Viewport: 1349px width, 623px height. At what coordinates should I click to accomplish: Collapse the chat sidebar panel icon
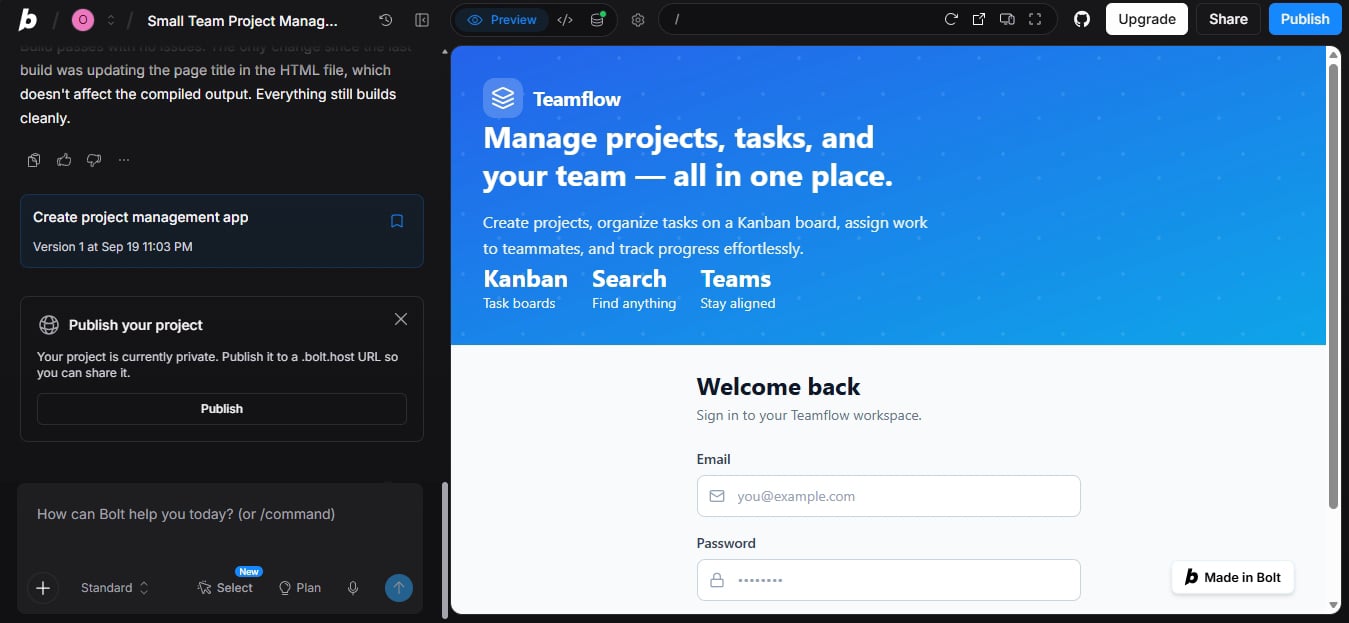click(422, 20)
